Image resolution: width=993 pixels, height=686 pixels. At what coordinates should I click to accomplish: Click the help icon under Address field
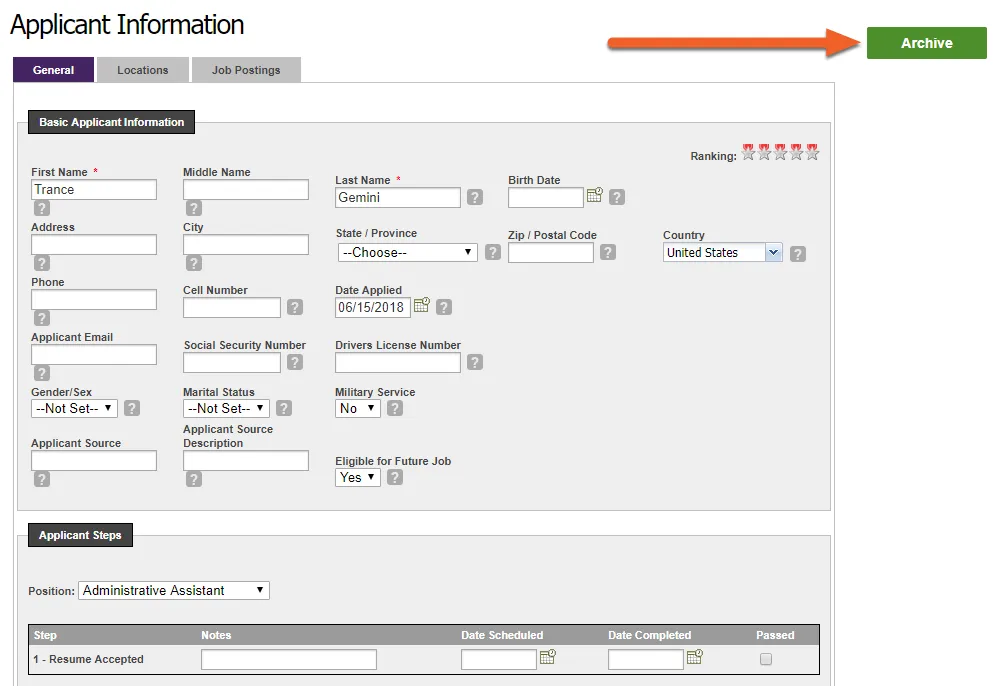coord(42,263)
